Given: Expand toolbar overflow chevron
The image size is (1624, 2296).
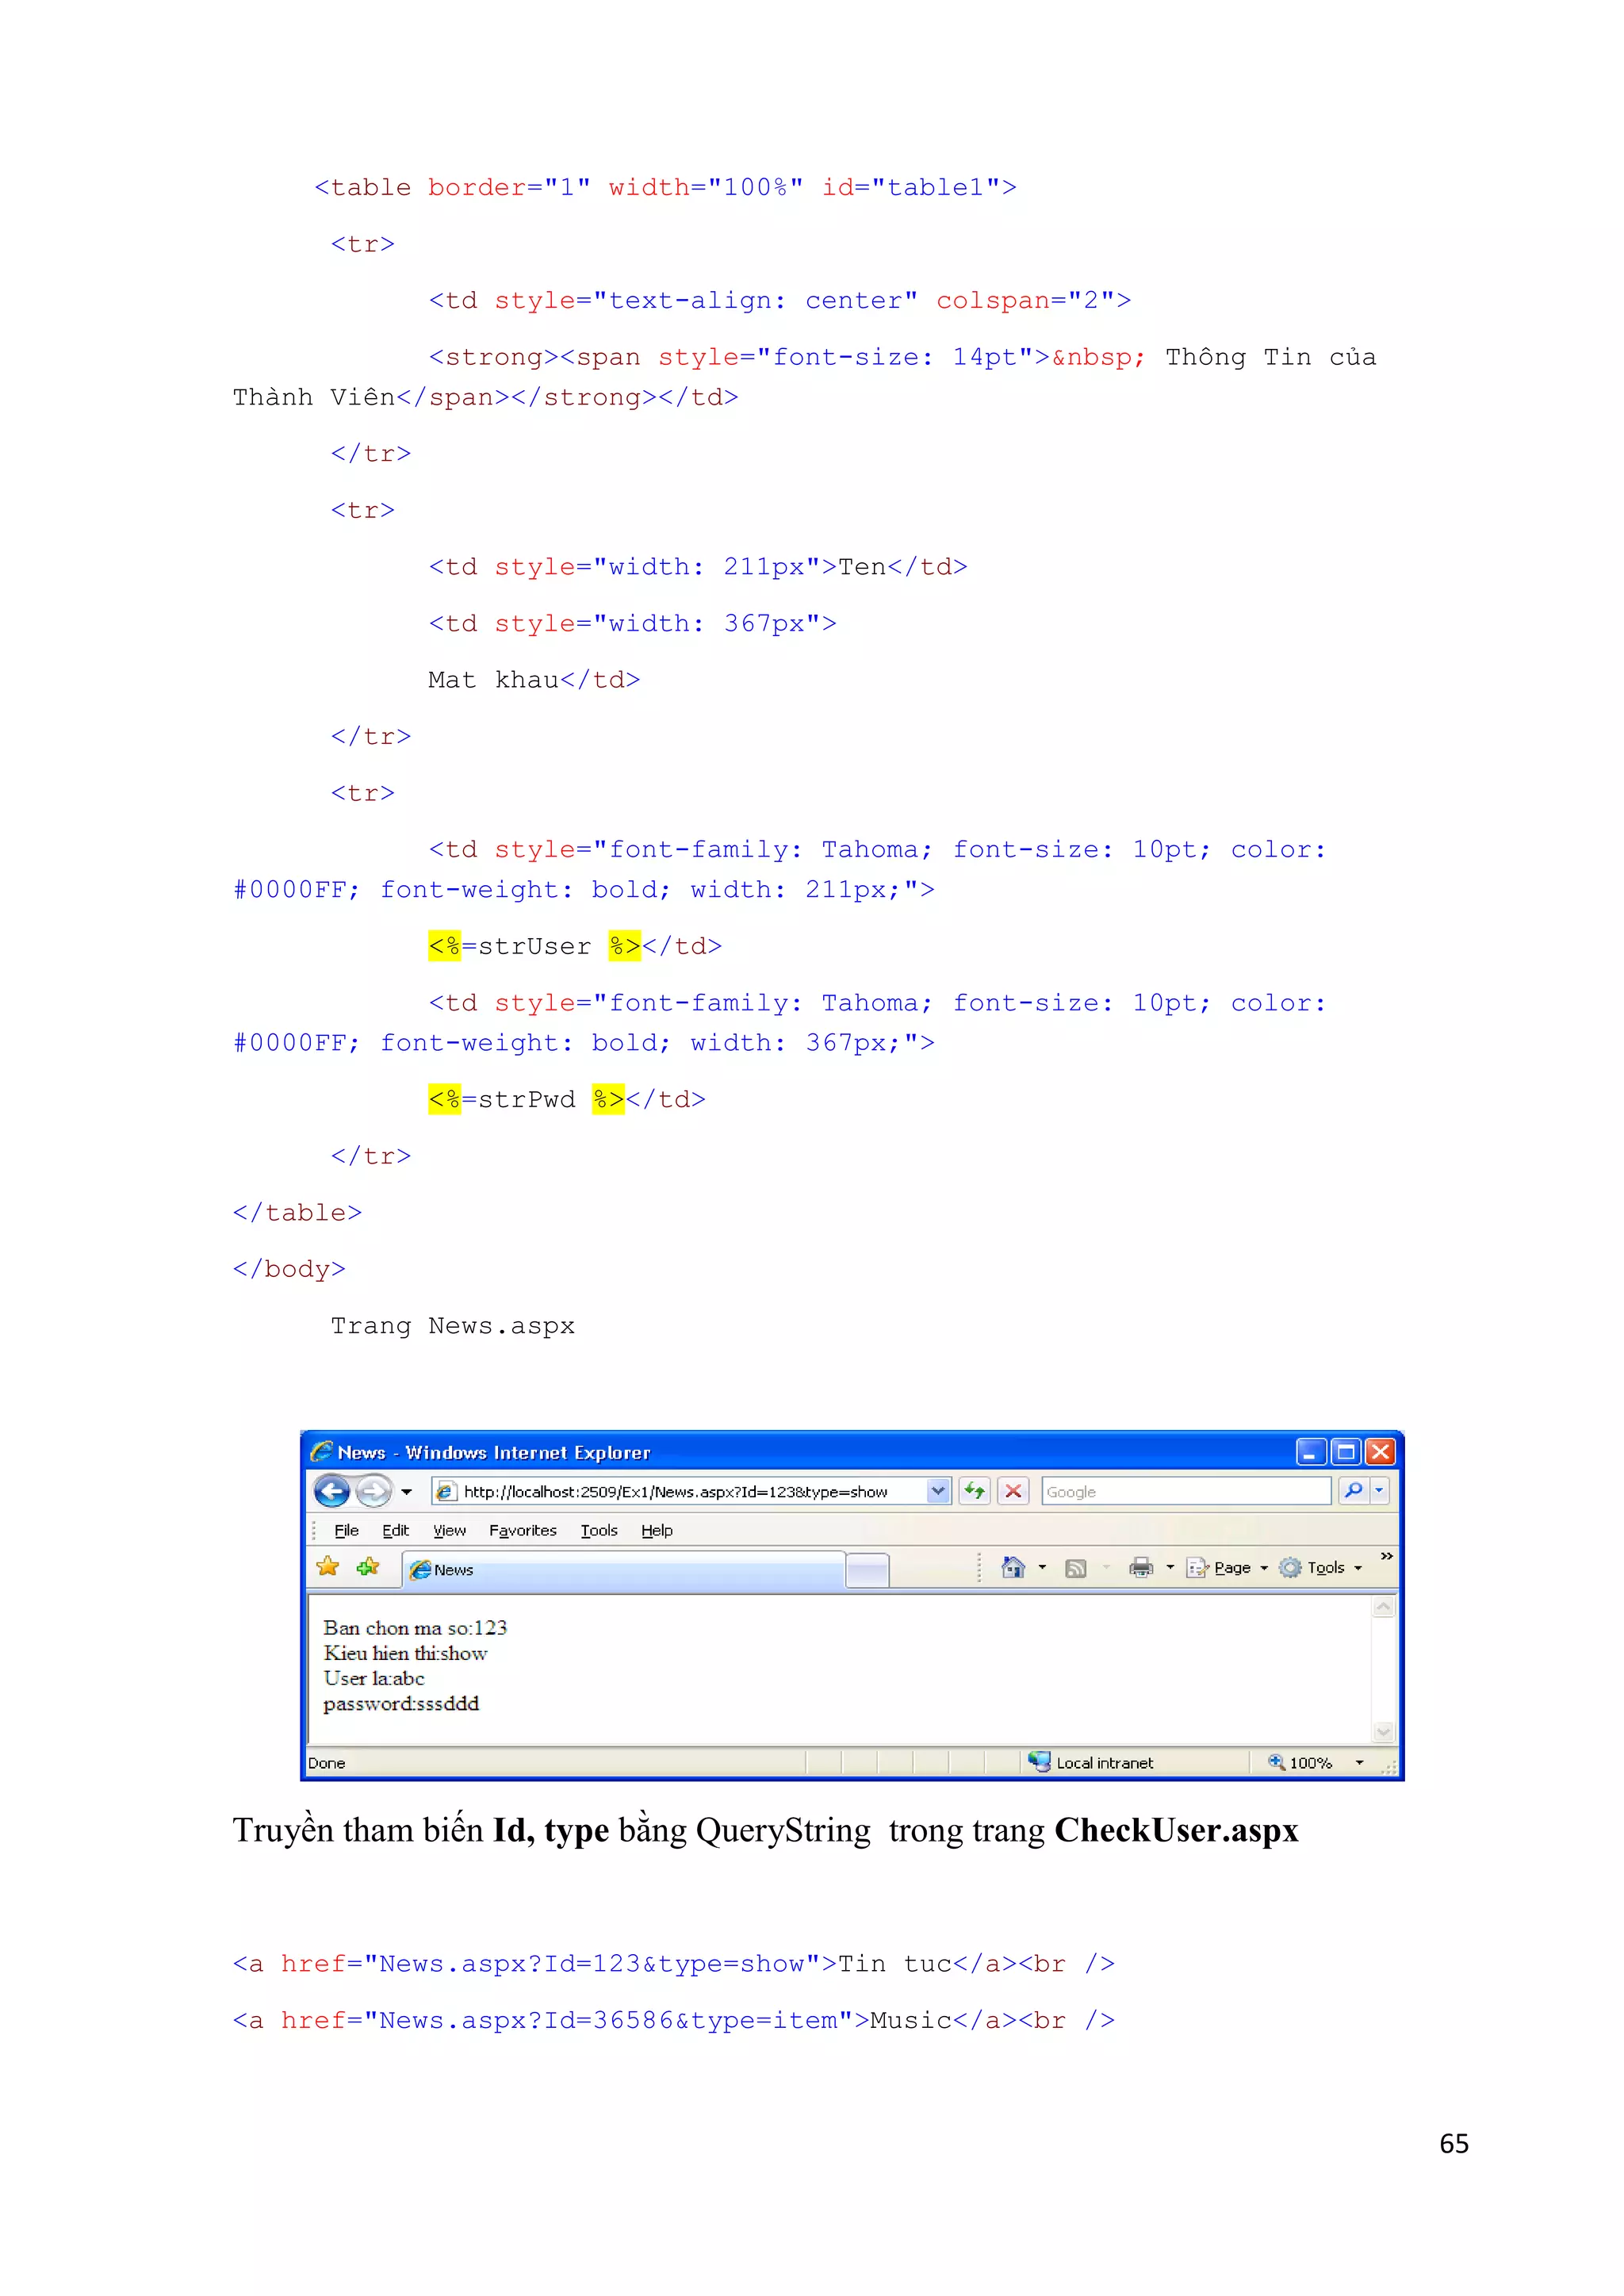Looking at the screenshot, I should click(1386, 1556).
